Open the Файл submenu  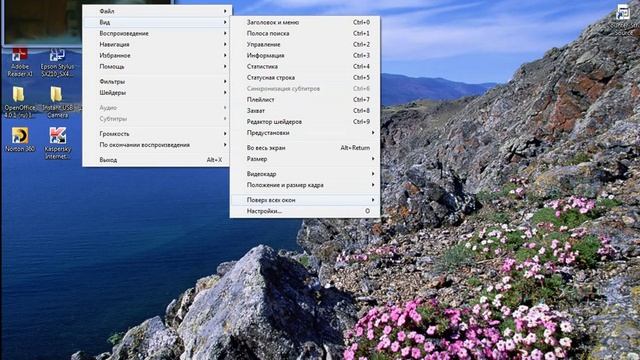157,11
